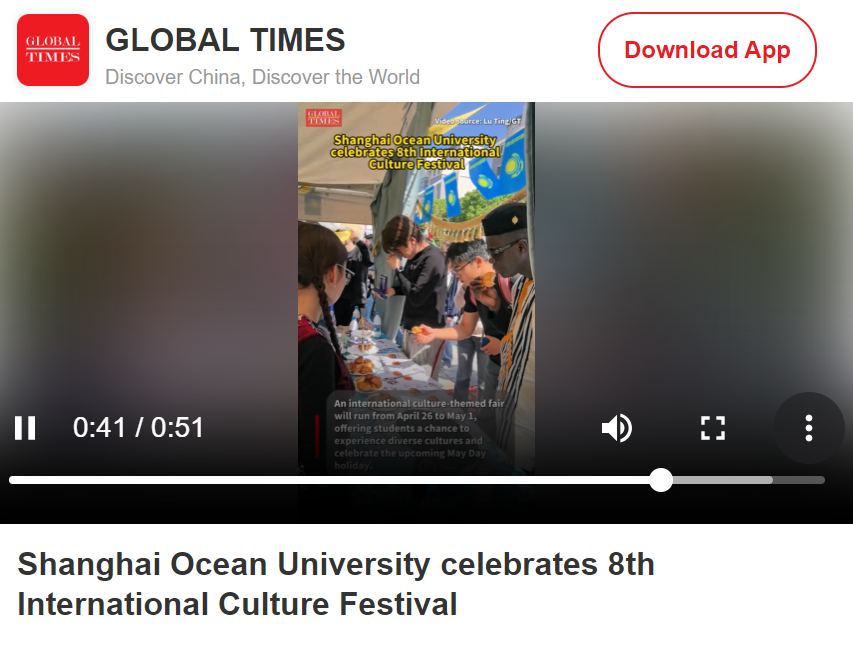
Task: Click the Download App button
Action: click(x=707, y=50)
